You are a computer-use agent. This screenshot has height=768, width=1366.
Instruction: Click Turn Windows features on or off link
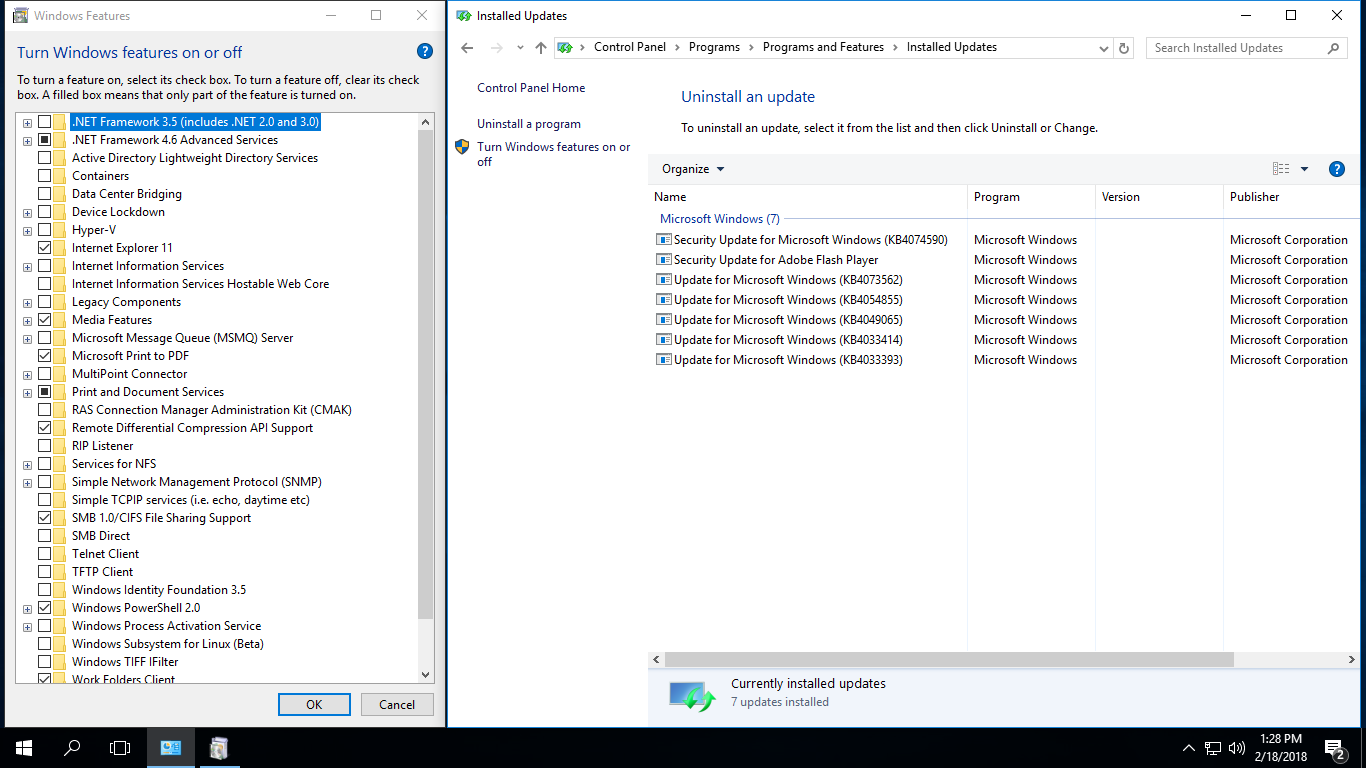coord(554,154)
